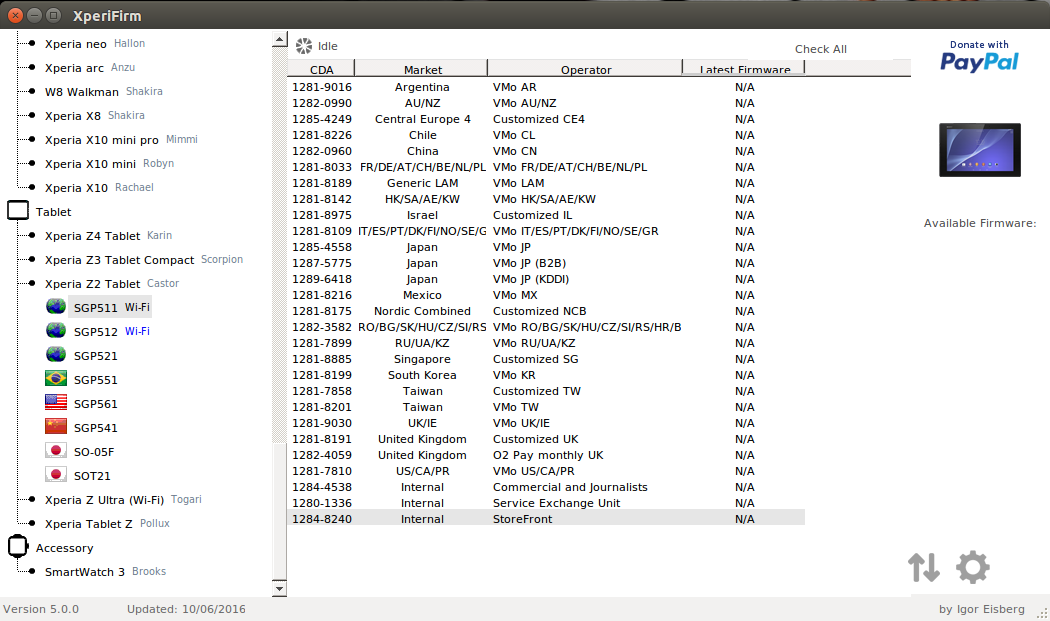Viewport: 1050px width, 621px height.
Task: Select the Xperia X8 tree item
Action: point(94,115)
